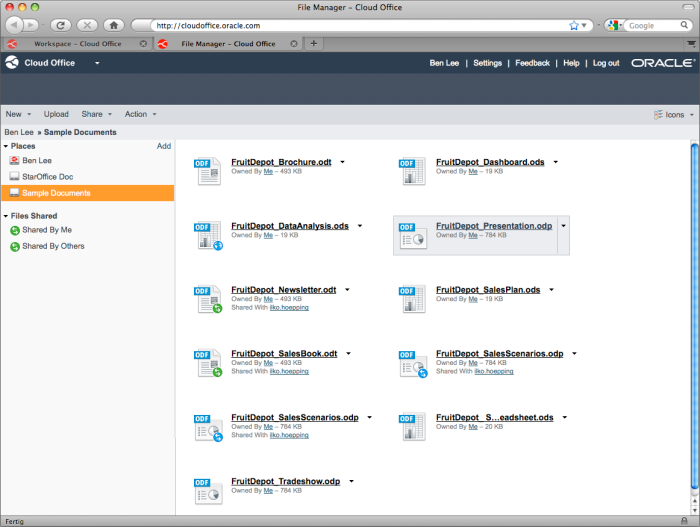The image size is (700, 527).
Task: Click Add link in Places panel
Action: coord(164,146)
